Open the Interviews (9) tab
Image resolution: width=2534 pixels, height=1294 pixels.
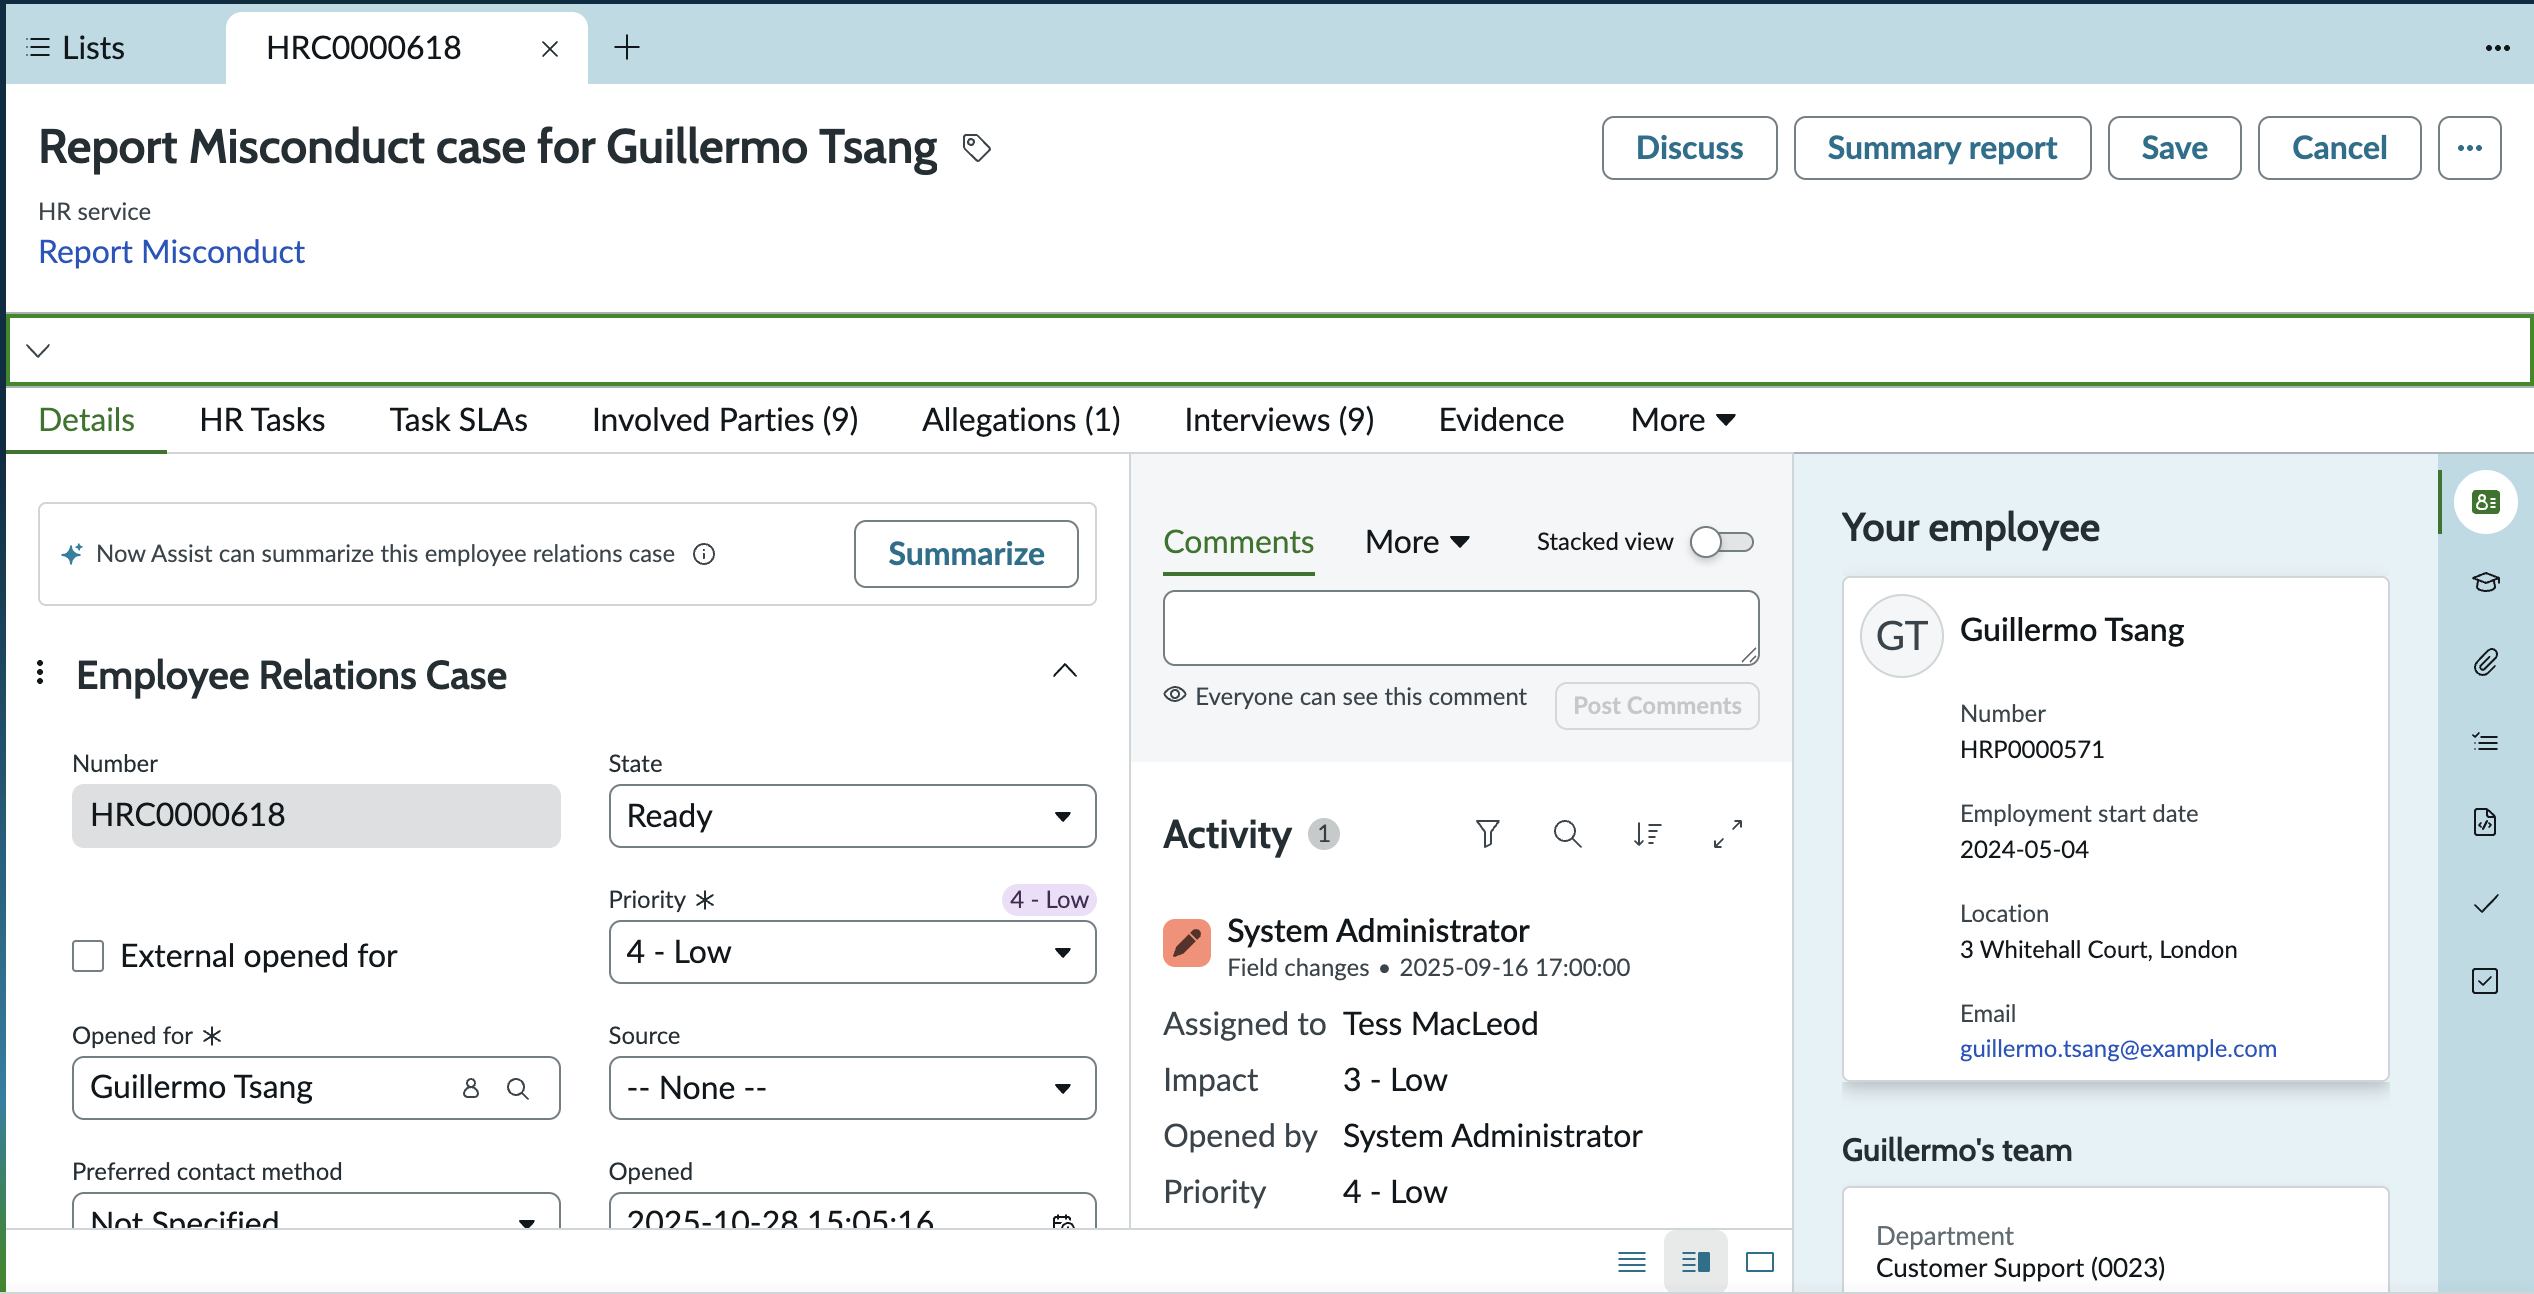click(x=1279, y=420)
